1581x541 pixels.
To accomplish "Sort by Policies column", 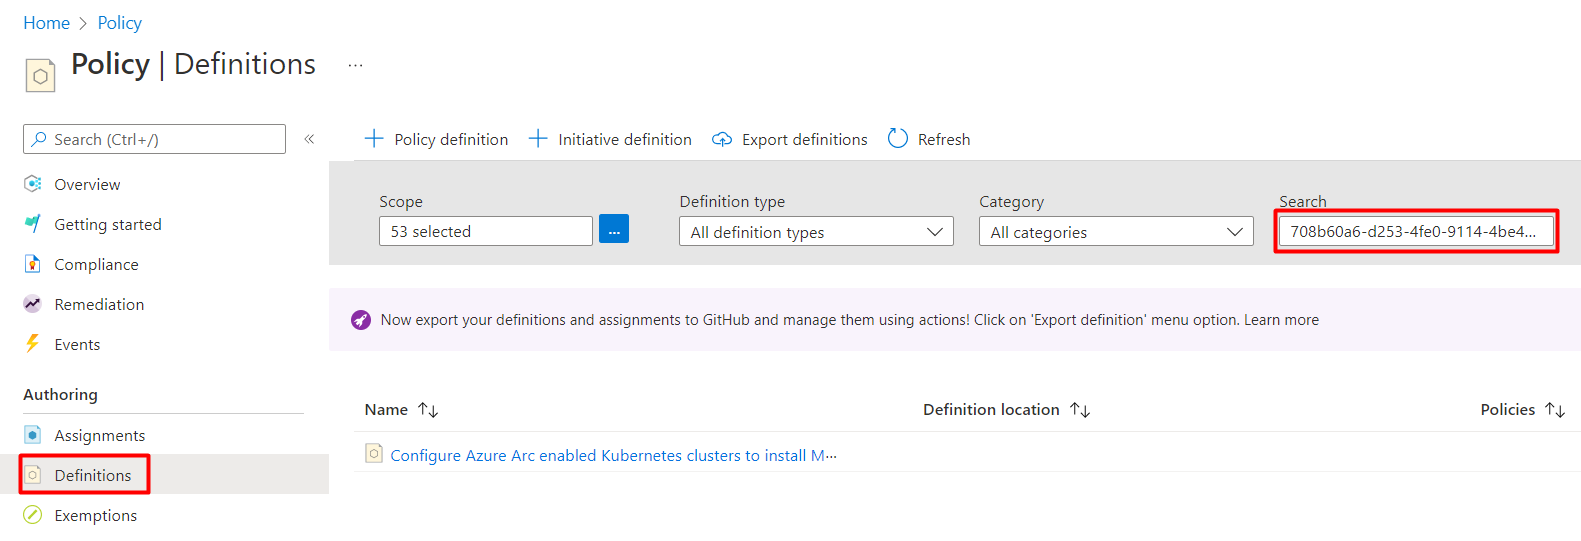I will (x=1555, y=410).
